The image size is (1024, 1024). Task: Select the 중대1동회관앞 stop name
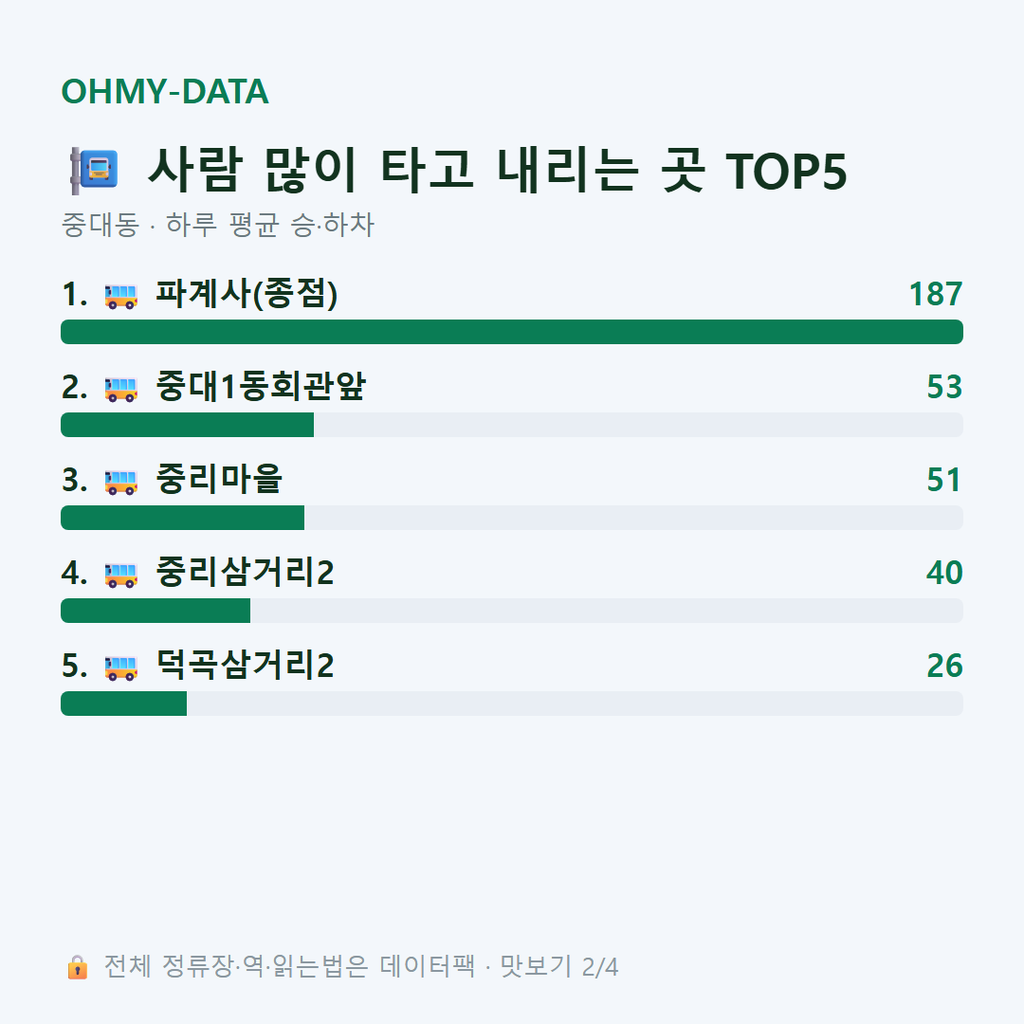point(261,387)
